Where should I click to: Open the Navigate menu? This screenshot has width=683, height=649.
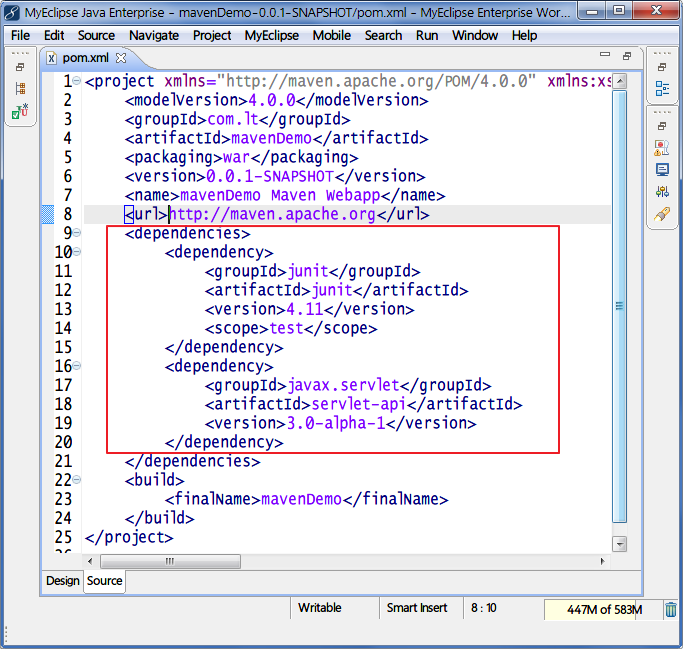154,35
